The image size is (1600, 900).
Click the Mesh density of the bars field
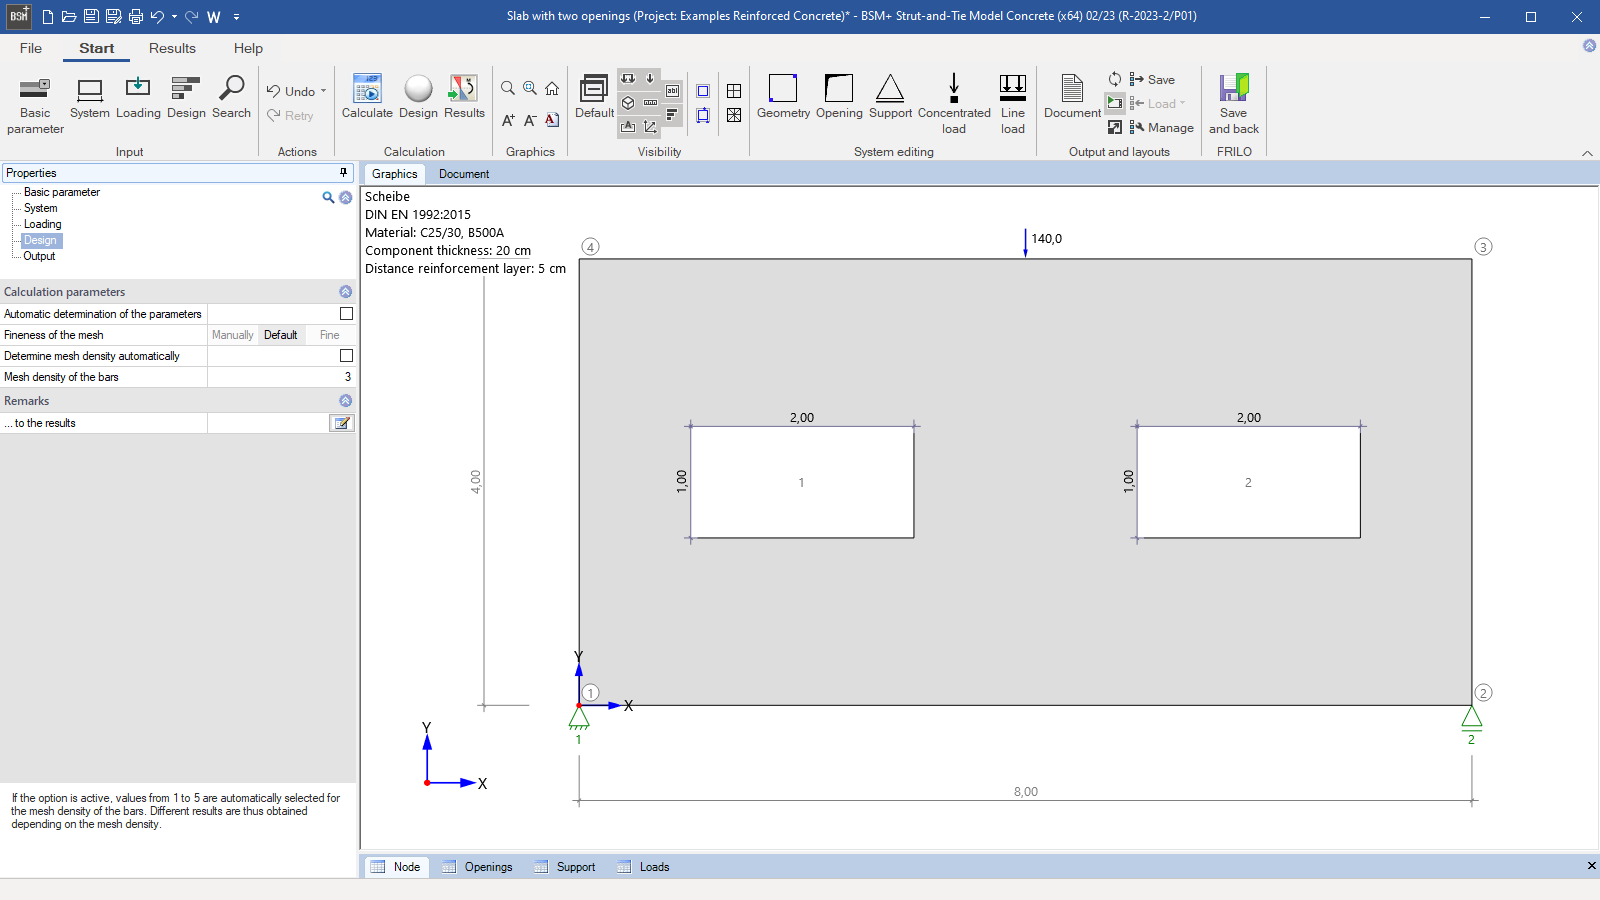click(x=281, y=377)
